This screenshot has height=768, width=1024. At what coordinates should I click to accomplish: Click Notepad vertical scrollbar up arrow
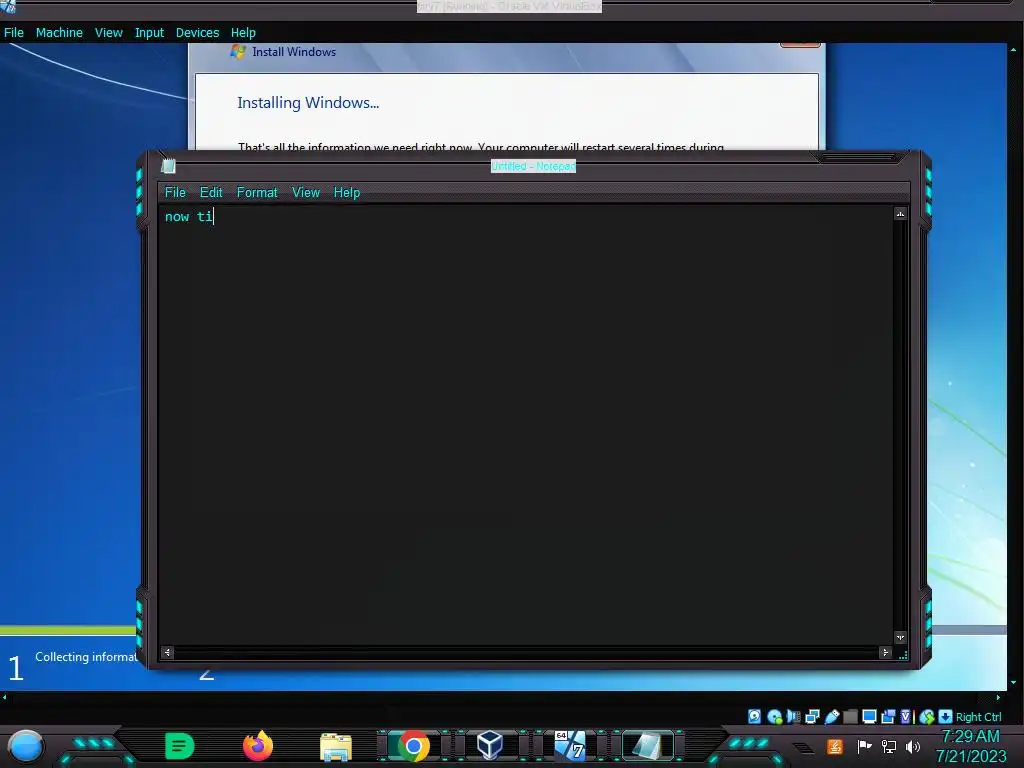pyautogui.click(x=901, y=214)
